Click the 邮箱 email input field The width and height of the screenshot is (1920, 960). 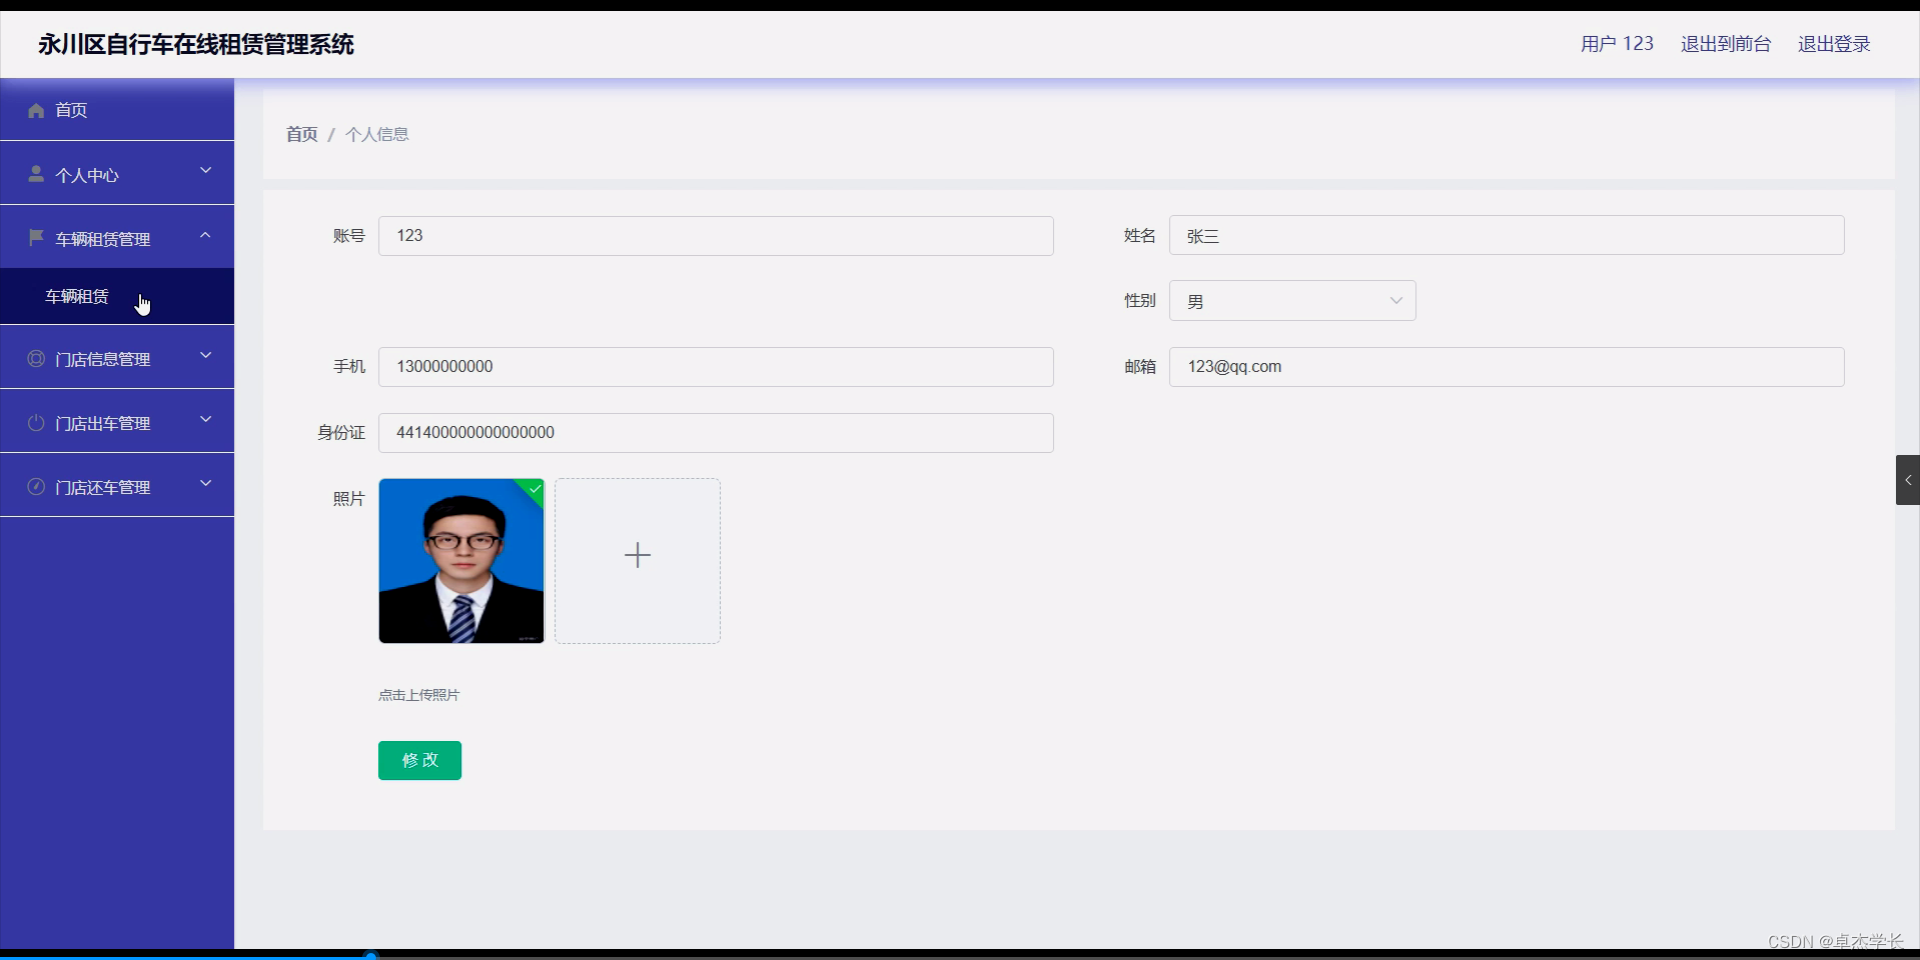coord(1505,366)
